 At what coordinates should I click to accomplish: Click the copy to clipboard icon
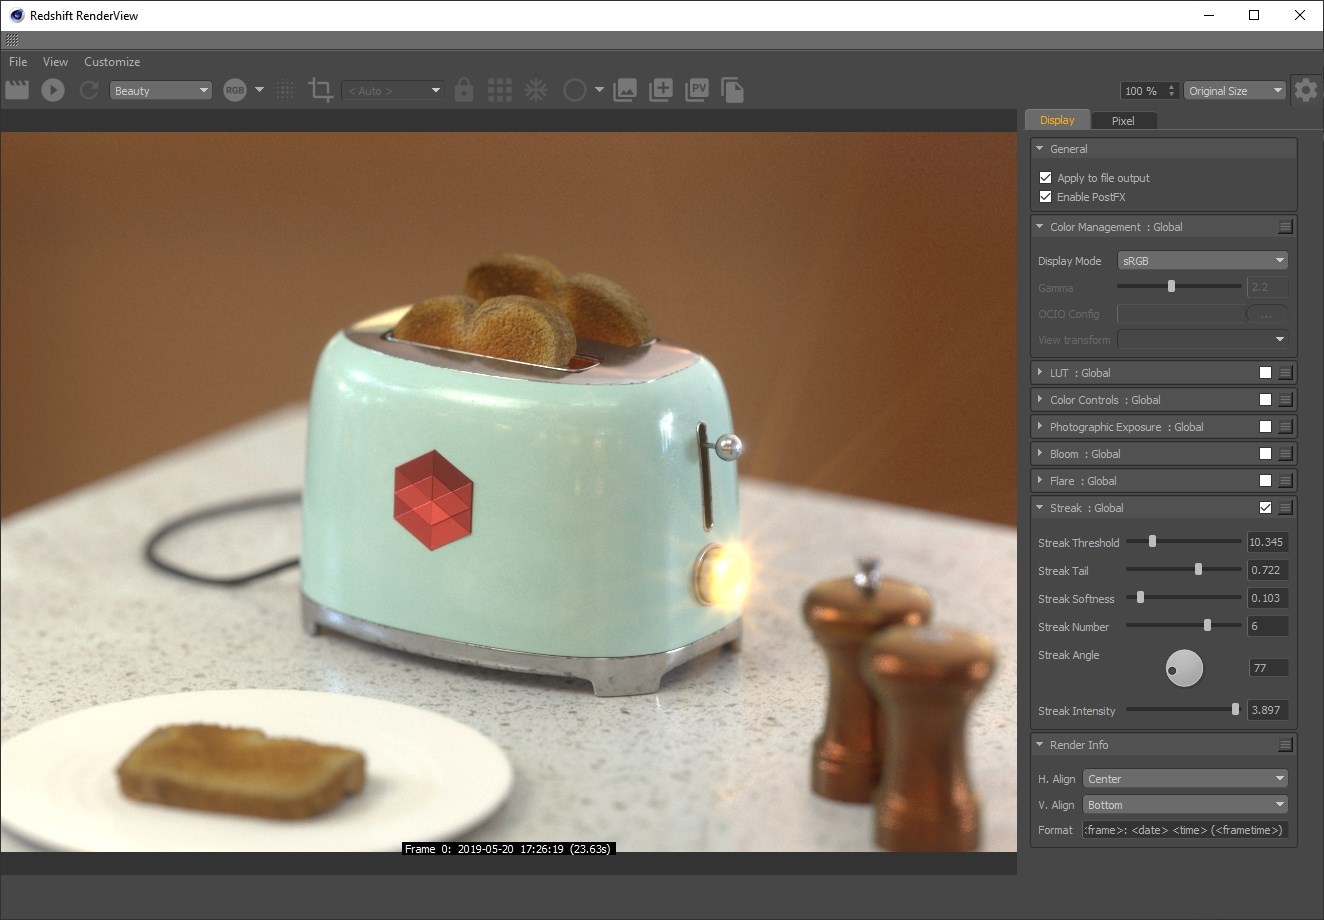pyautogui.click(x=733, y=90)
